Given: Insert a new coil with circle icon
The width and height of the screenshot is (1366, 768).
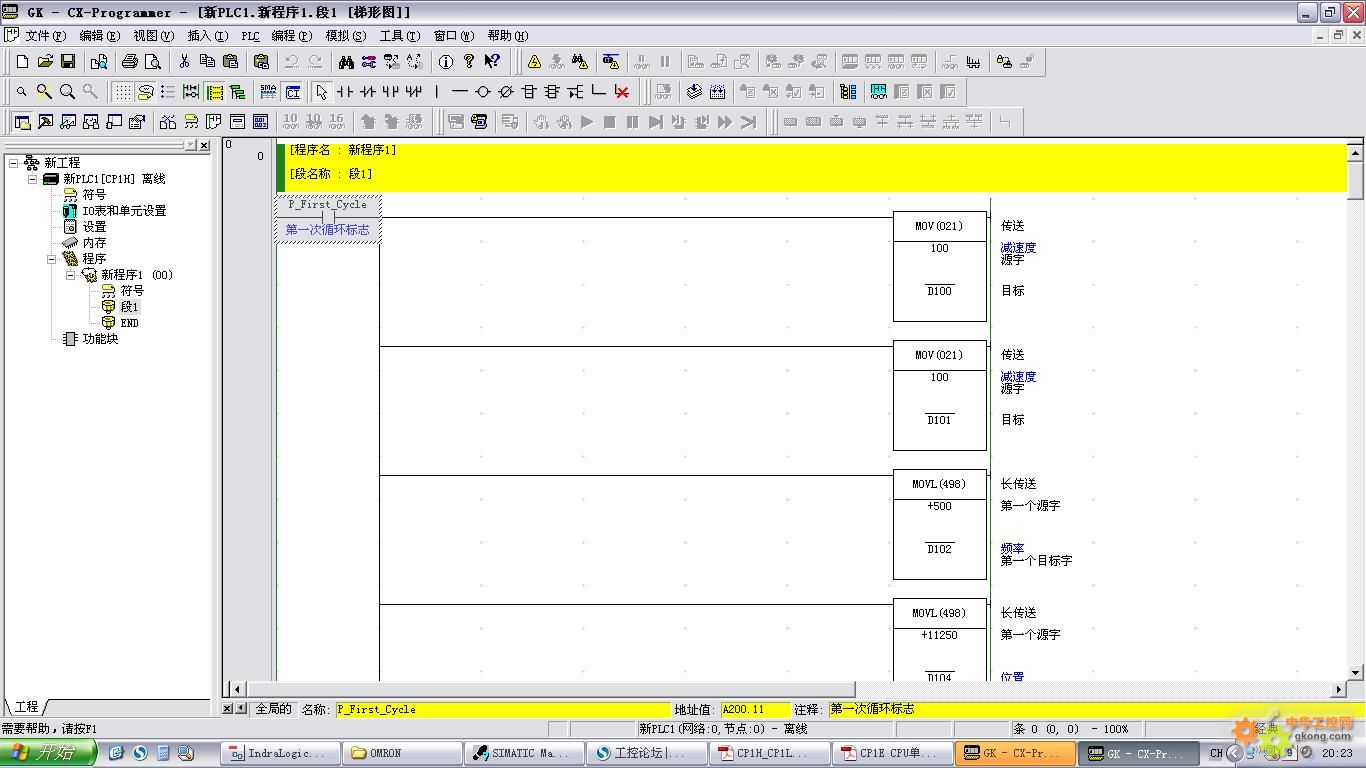Looking at the screenshot, I should click(483, 92).
